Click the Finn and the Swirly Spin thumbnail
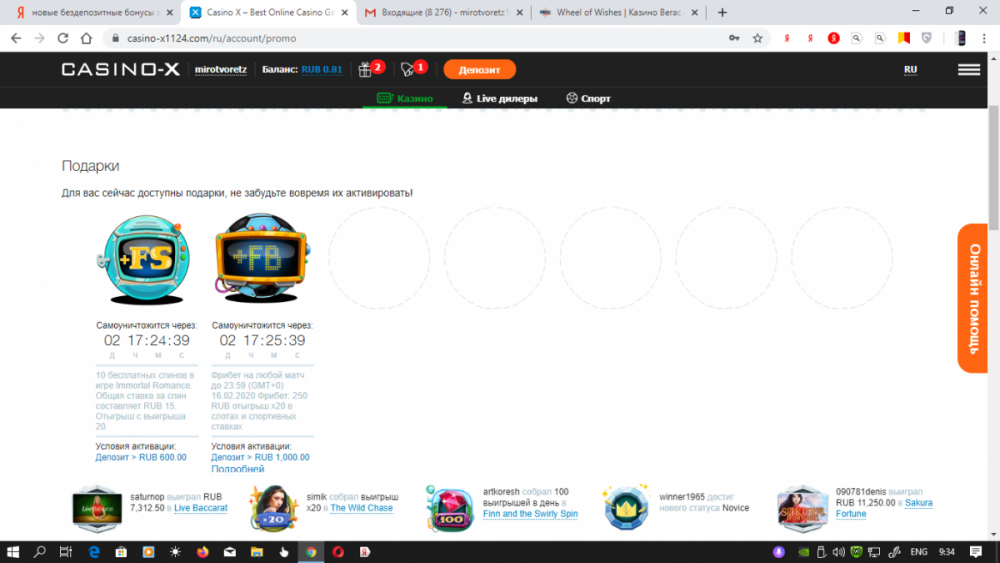 [x=450, y=508]
